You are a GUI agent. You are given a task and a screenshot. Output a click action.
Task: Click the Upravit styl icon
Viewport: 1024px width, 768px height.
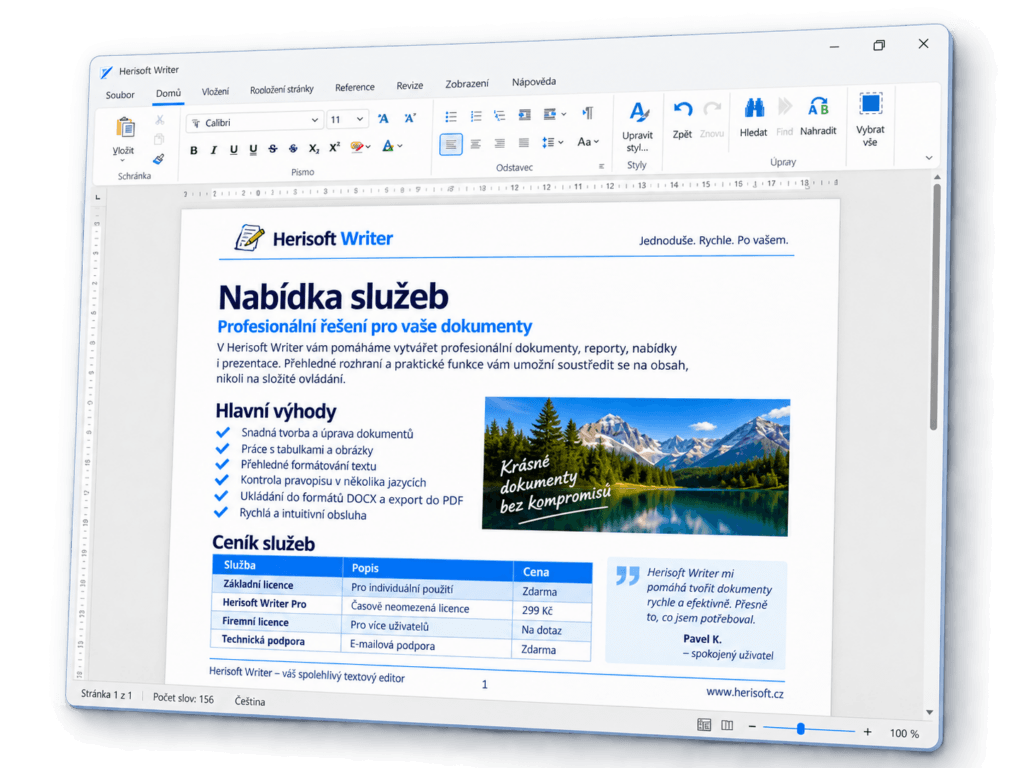(x=639, y=112)
